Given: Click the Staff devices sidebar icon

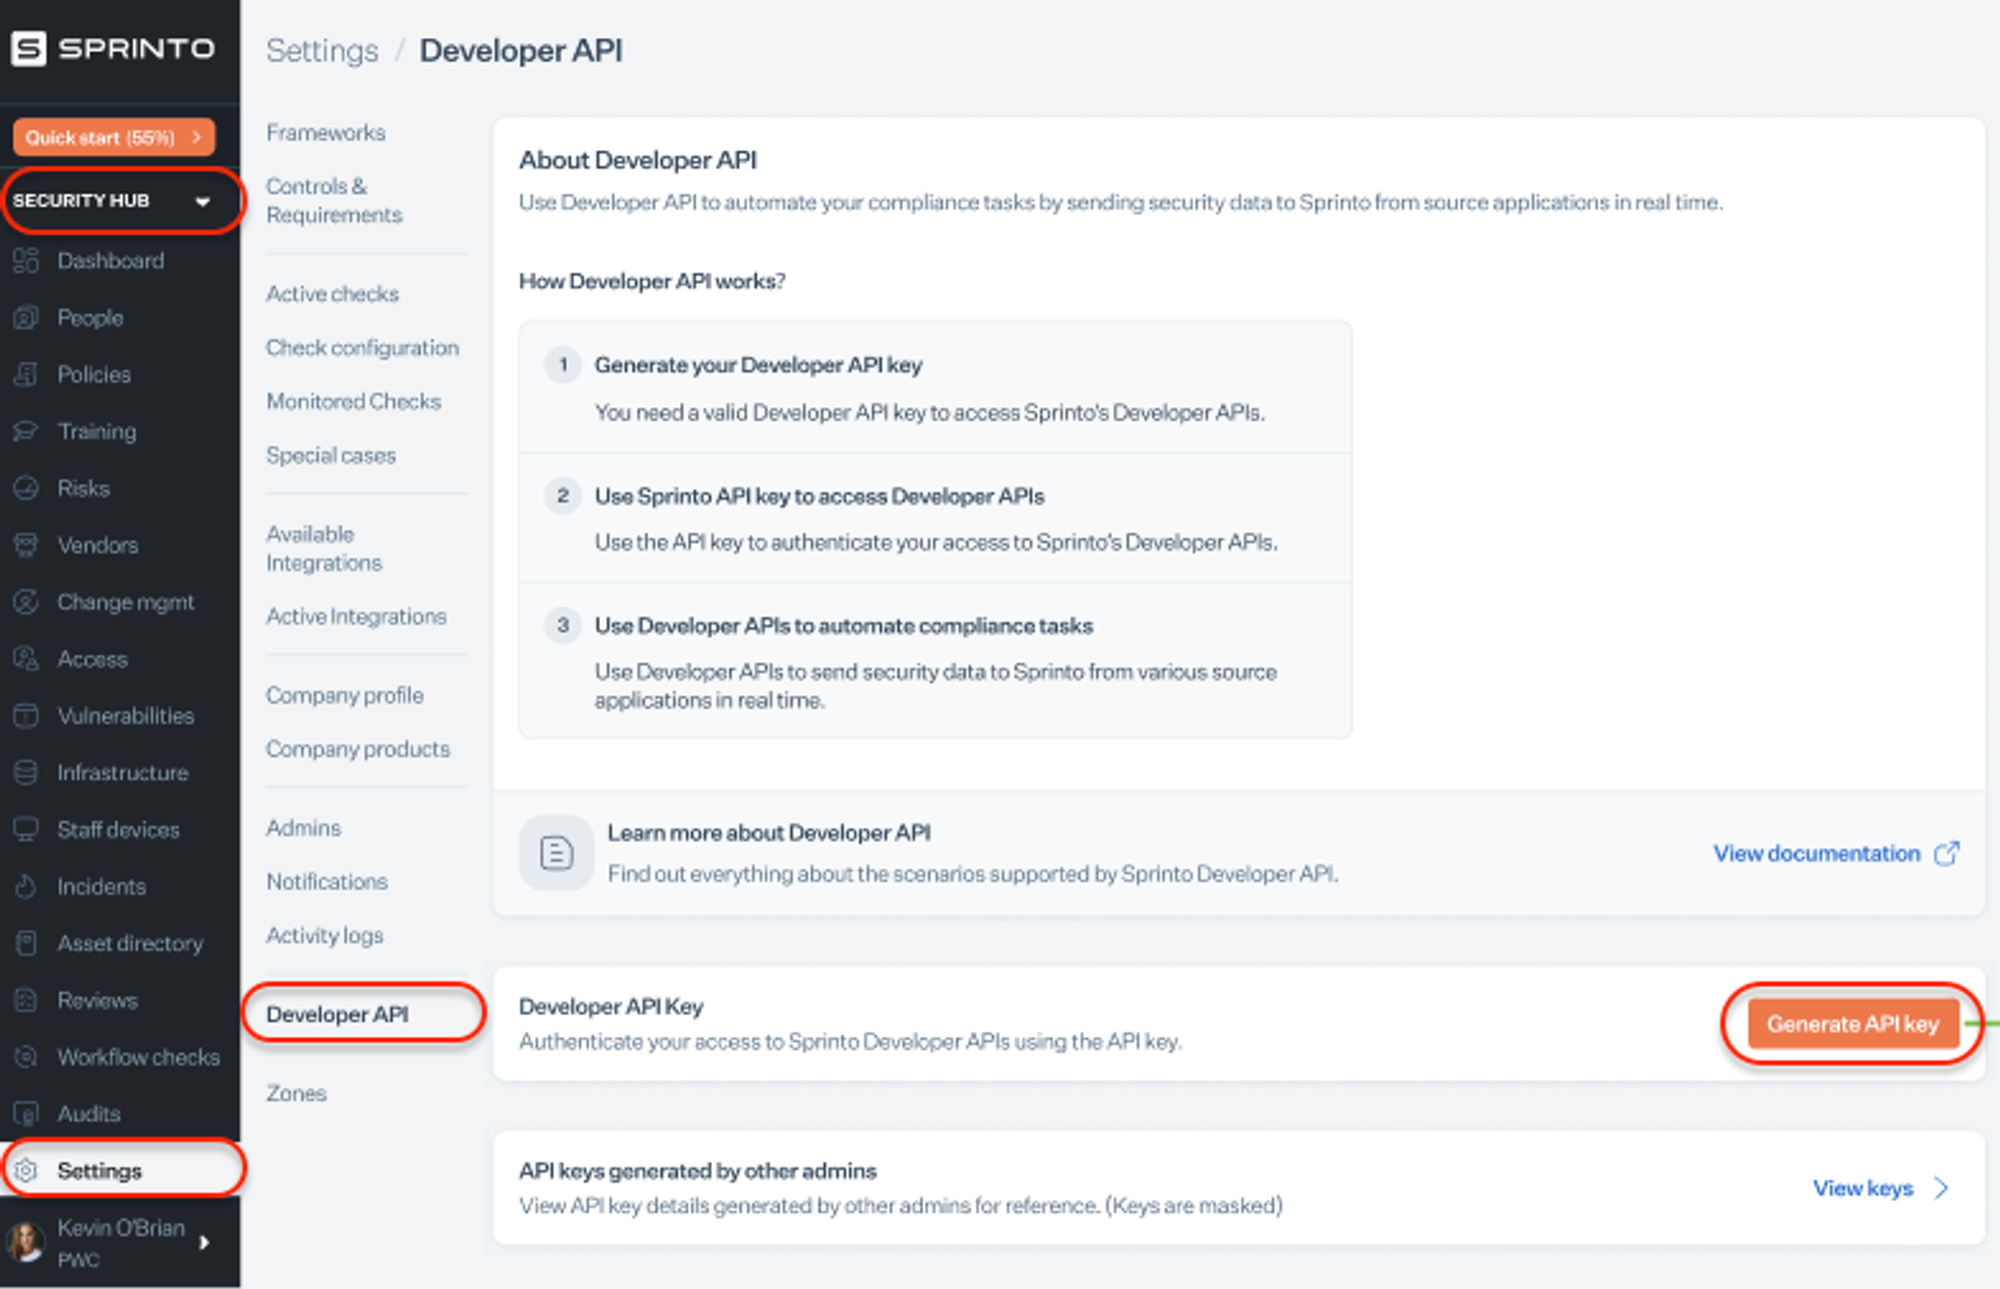Looking at the screenshot, I should (26, 830).
